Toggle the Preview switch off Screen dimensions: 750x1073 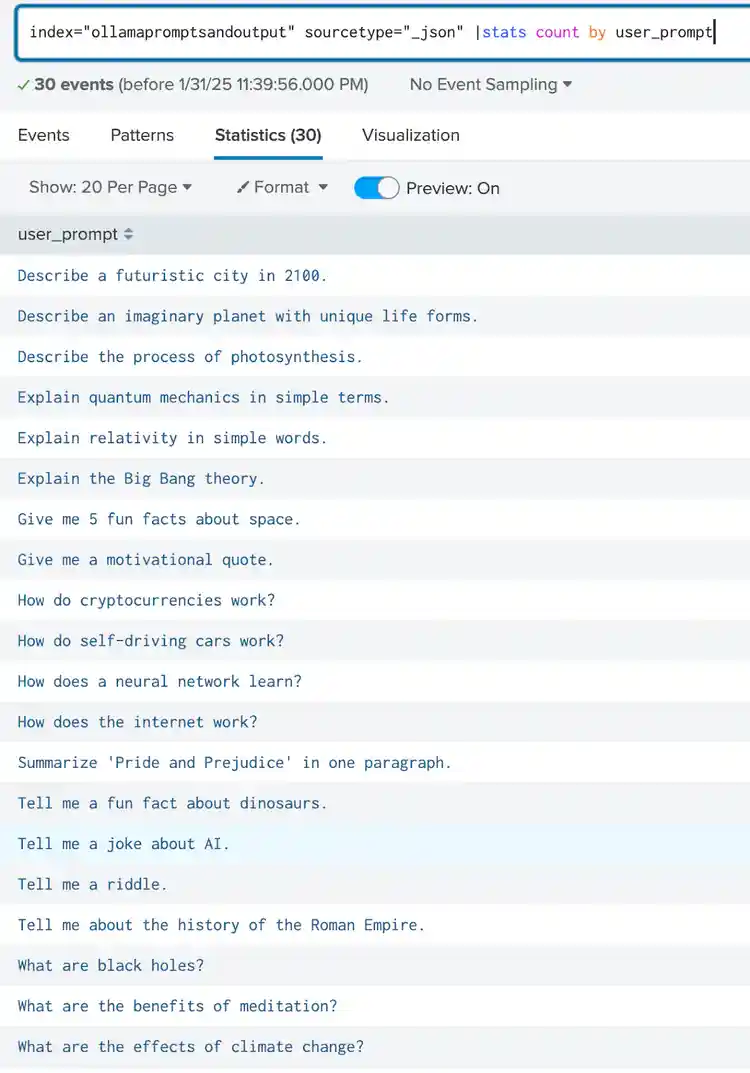click(x=377, y=188)
